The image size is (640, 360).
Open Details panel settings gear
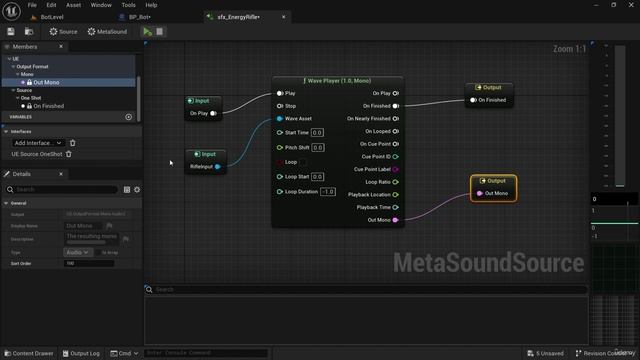137,189
